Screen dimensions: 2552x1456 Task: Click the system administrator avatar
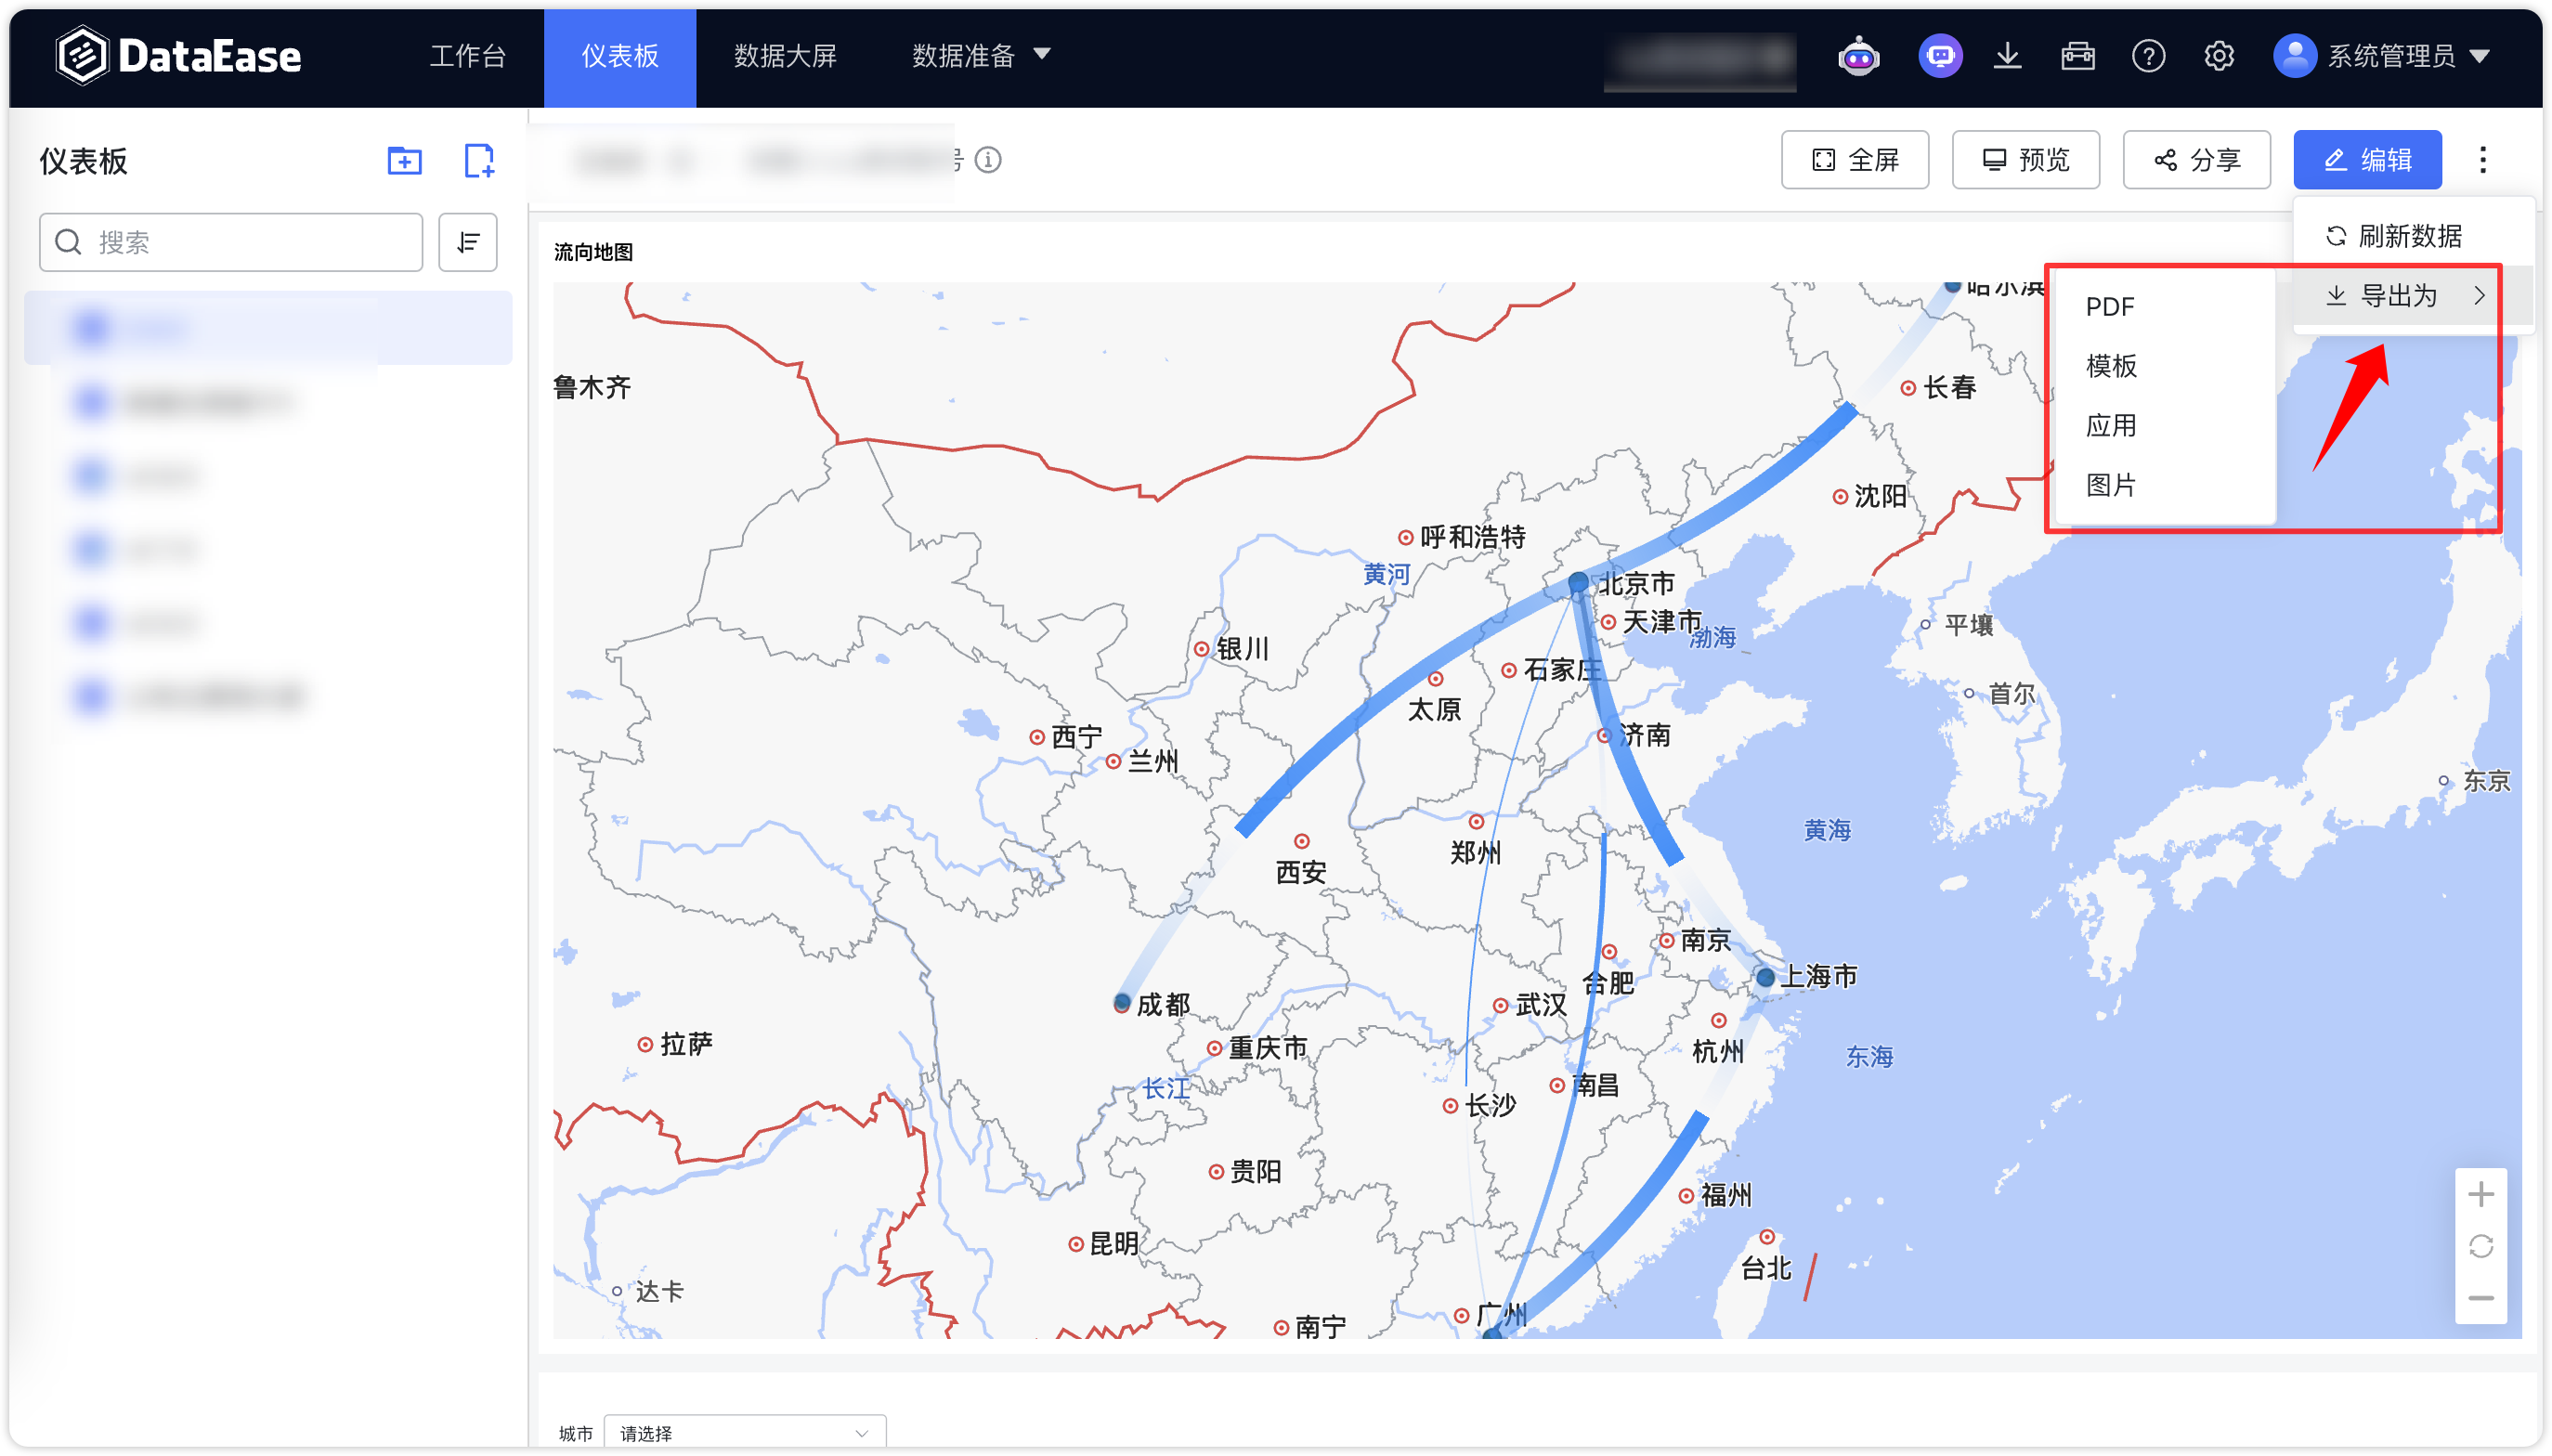[x=2294, y=56]
